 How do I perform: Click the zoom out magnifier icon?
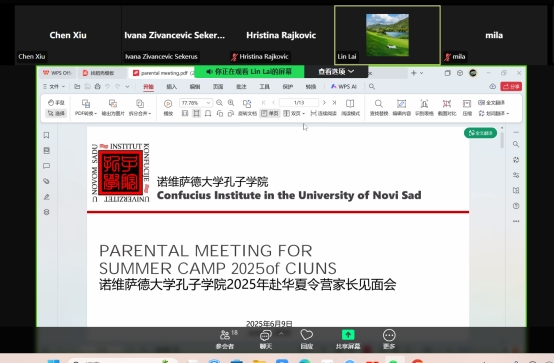[219, 103]
